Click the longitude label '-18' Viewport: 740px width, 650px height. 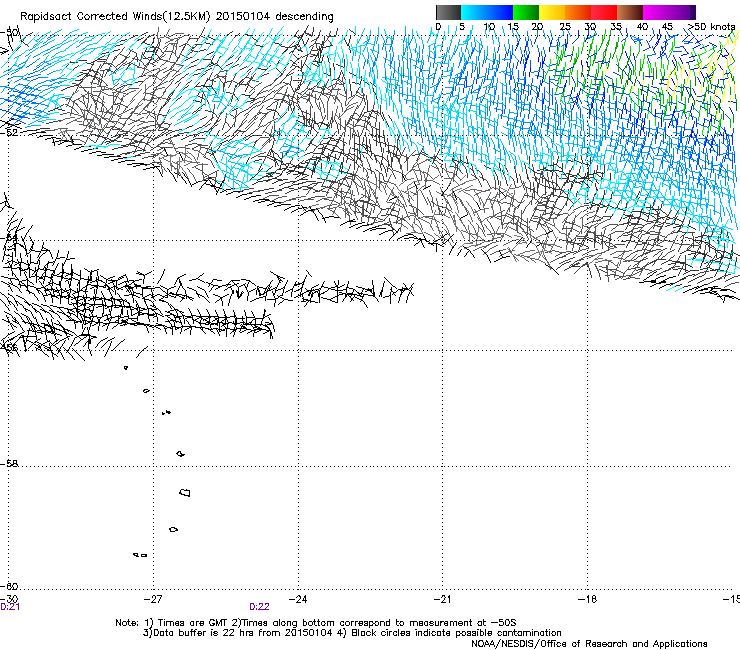pos(587,599)
